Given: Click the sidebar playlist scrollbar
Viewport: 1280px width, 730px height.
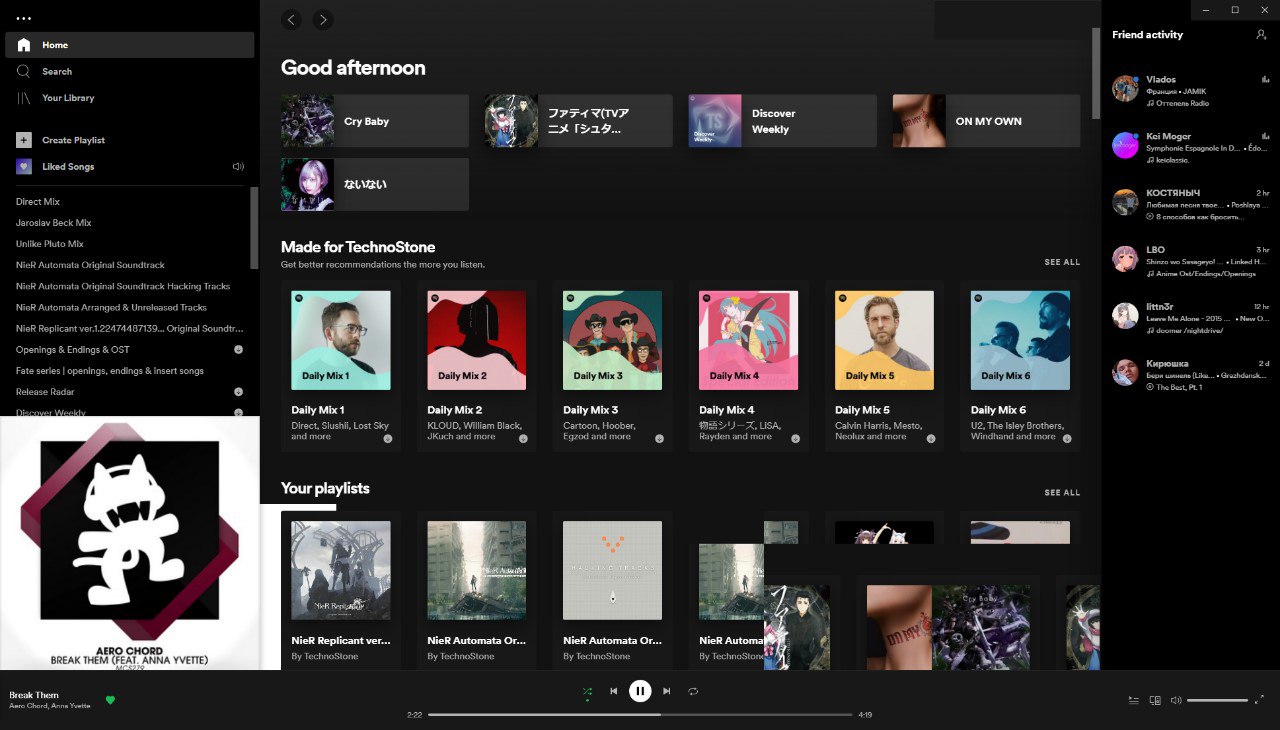Looking at the screenshot, I should click(x=254, y=228).
